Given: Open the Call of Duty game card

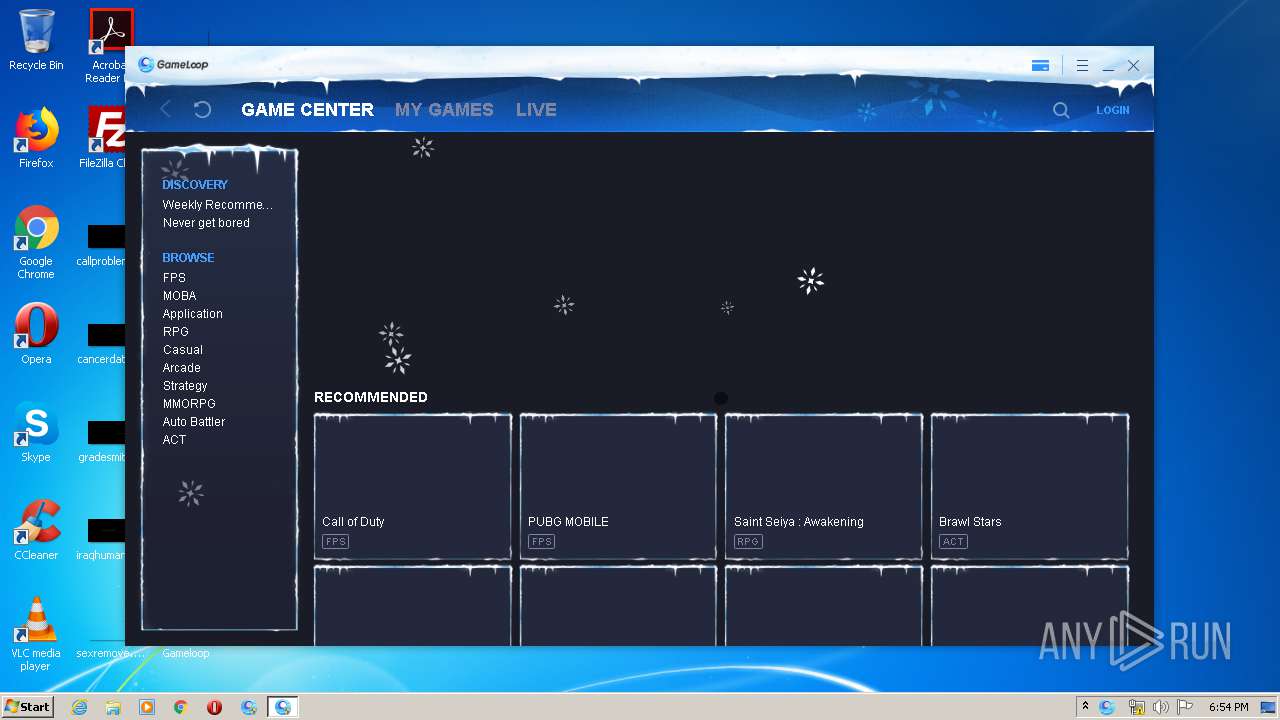Looking at the screenshot, I should [413, 486].
